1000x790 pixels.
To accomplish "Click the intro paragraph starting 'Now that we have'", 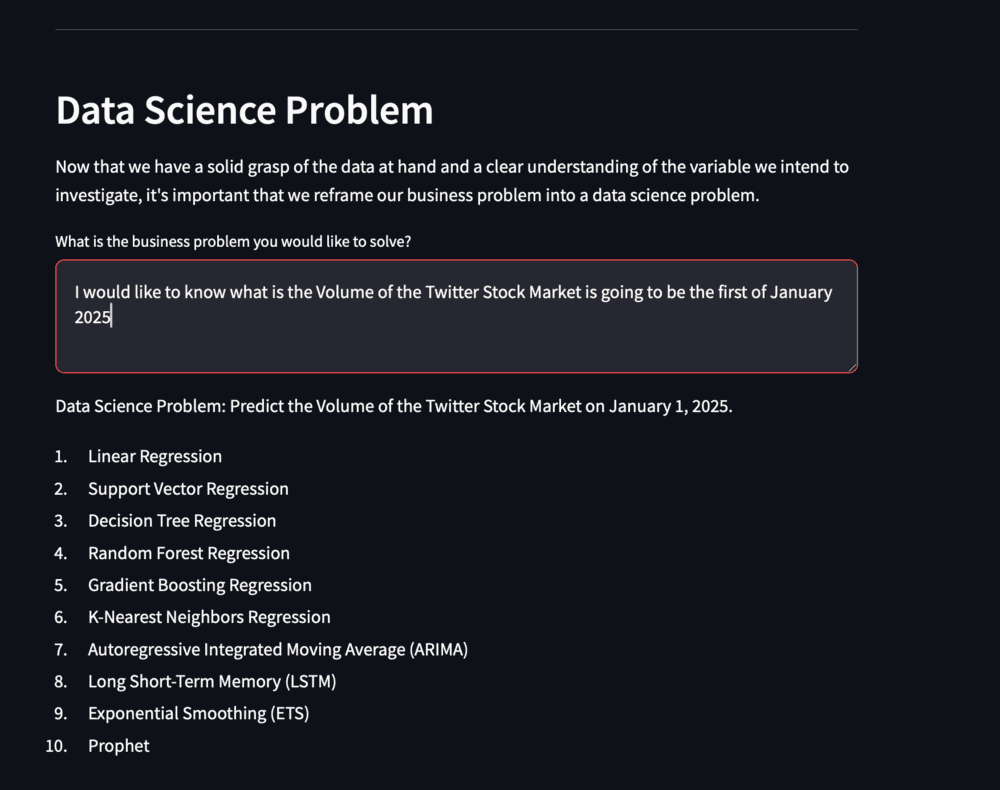I will (452, 180).
